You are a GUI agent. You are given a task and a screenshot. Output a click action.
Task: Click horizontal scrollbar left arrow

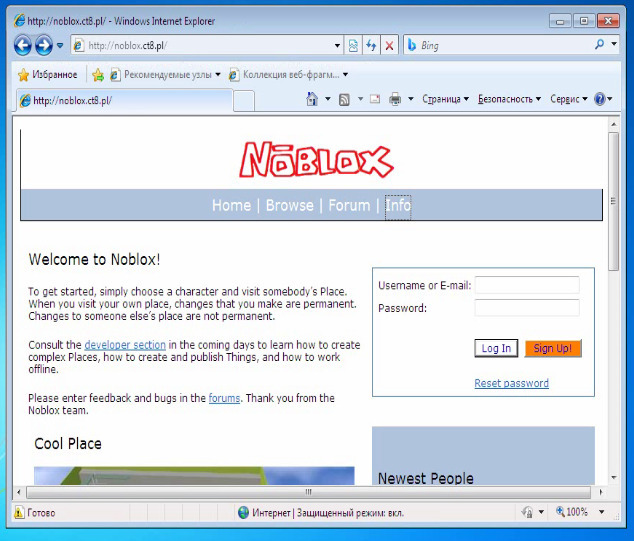(19, 492)
